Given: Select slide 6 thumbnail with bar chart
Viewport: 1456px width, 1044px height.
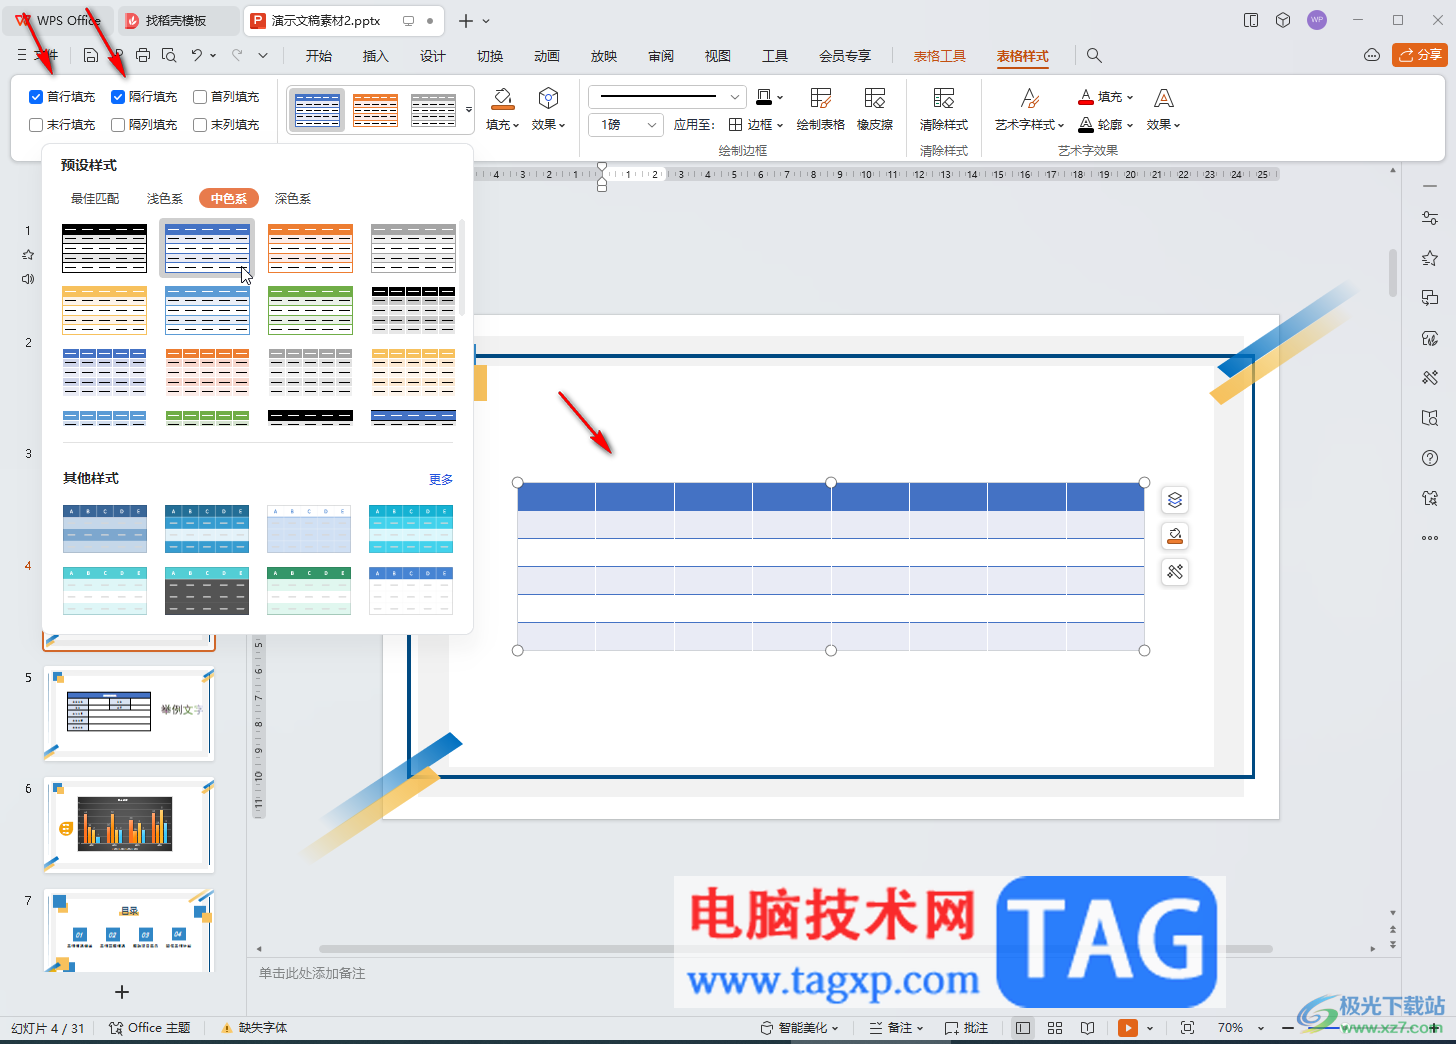Looking at the screenshot, I should [x=129, y=825].
